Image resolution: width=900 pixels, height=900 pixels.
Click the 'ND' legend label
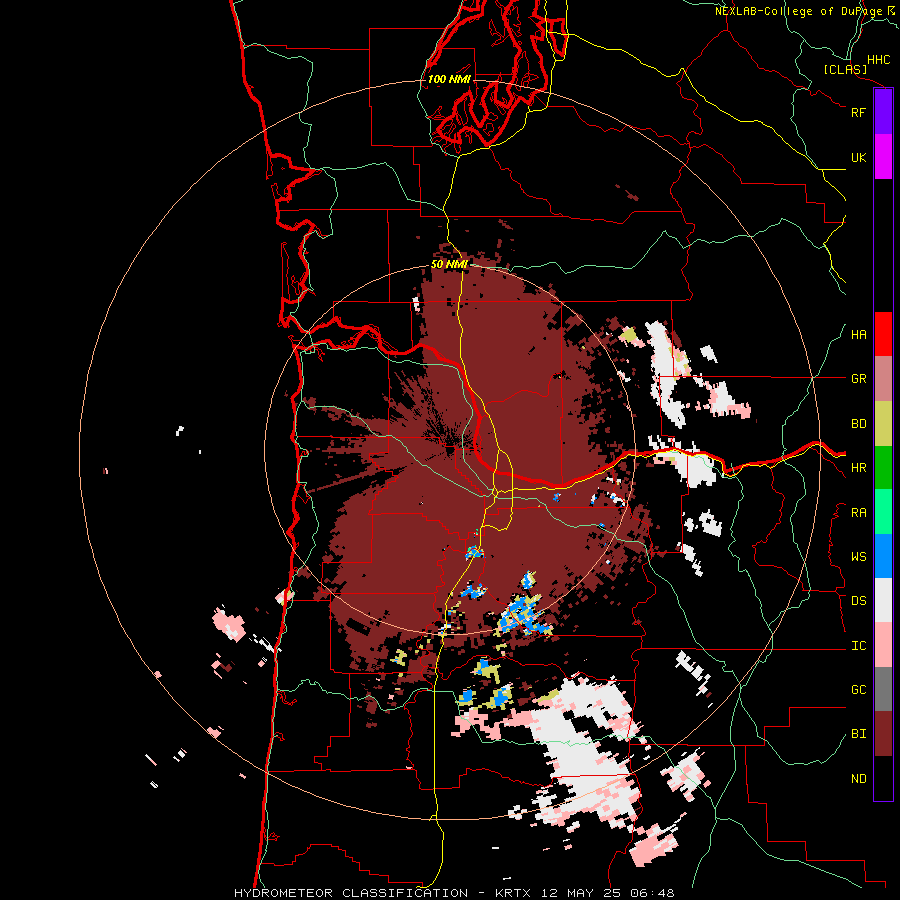point(858,779)
